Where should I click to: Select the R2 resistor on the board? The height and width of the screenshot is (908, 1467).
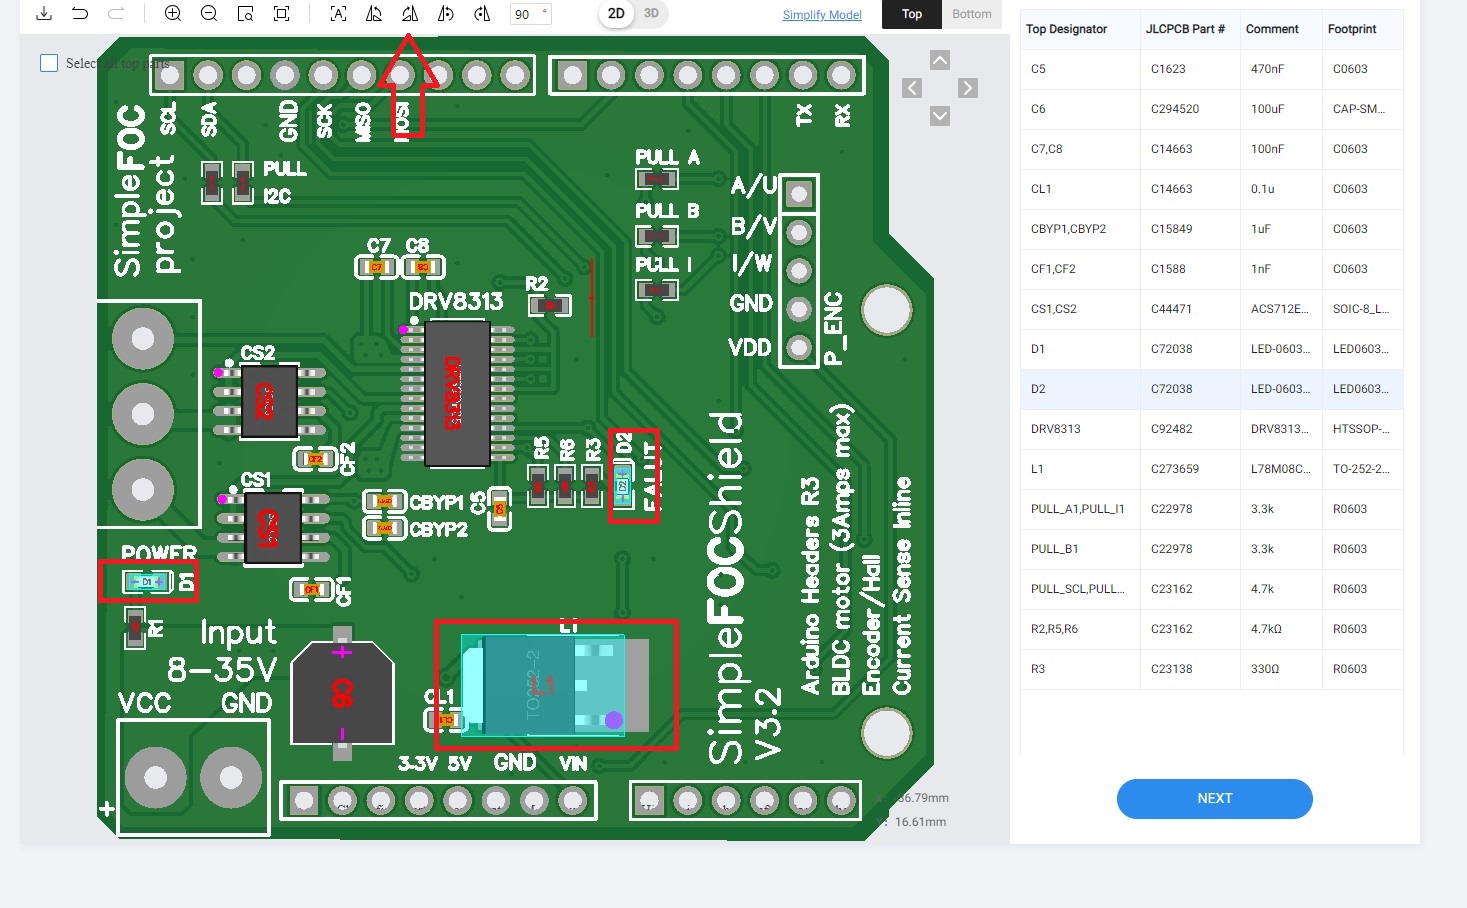[550, 305]
